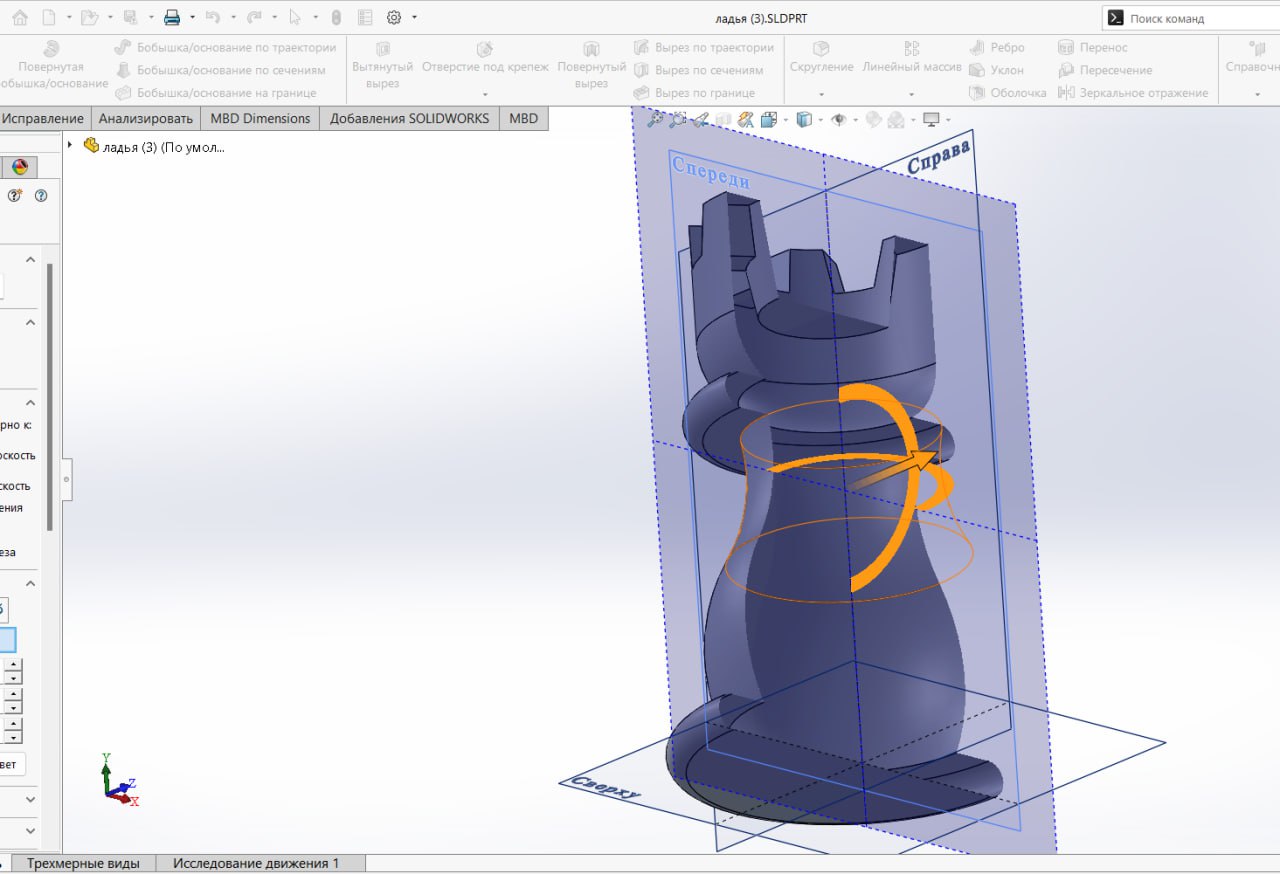Viewport: 1280px width, 874px height.
Task: Print the document with the printer icon
Action: [172, 17]
